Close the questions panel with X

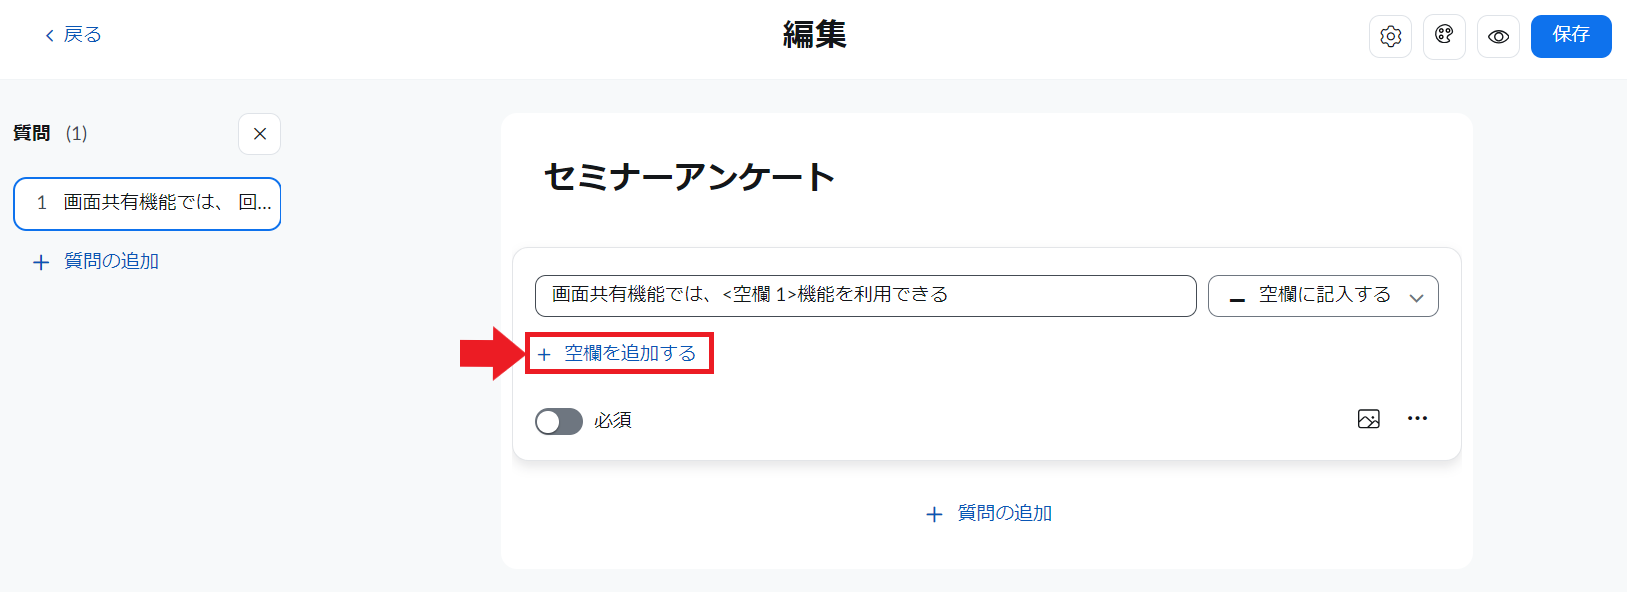click(x=260, y=134)
